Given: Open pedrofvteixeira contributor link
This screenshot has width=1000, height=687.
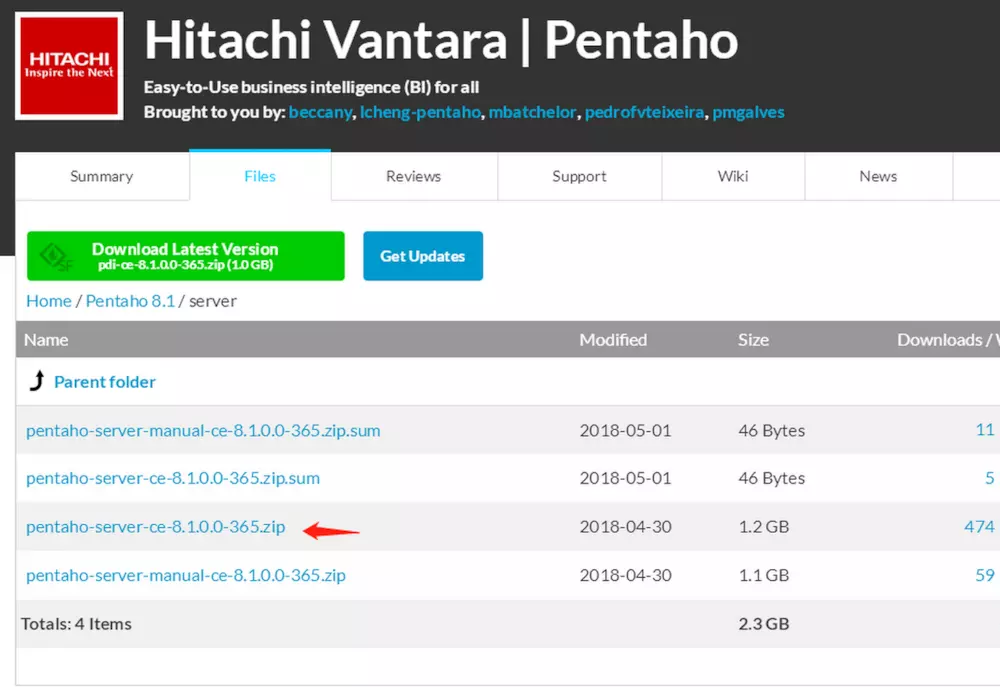Looking at the screenshot, I should click(645, 112).
